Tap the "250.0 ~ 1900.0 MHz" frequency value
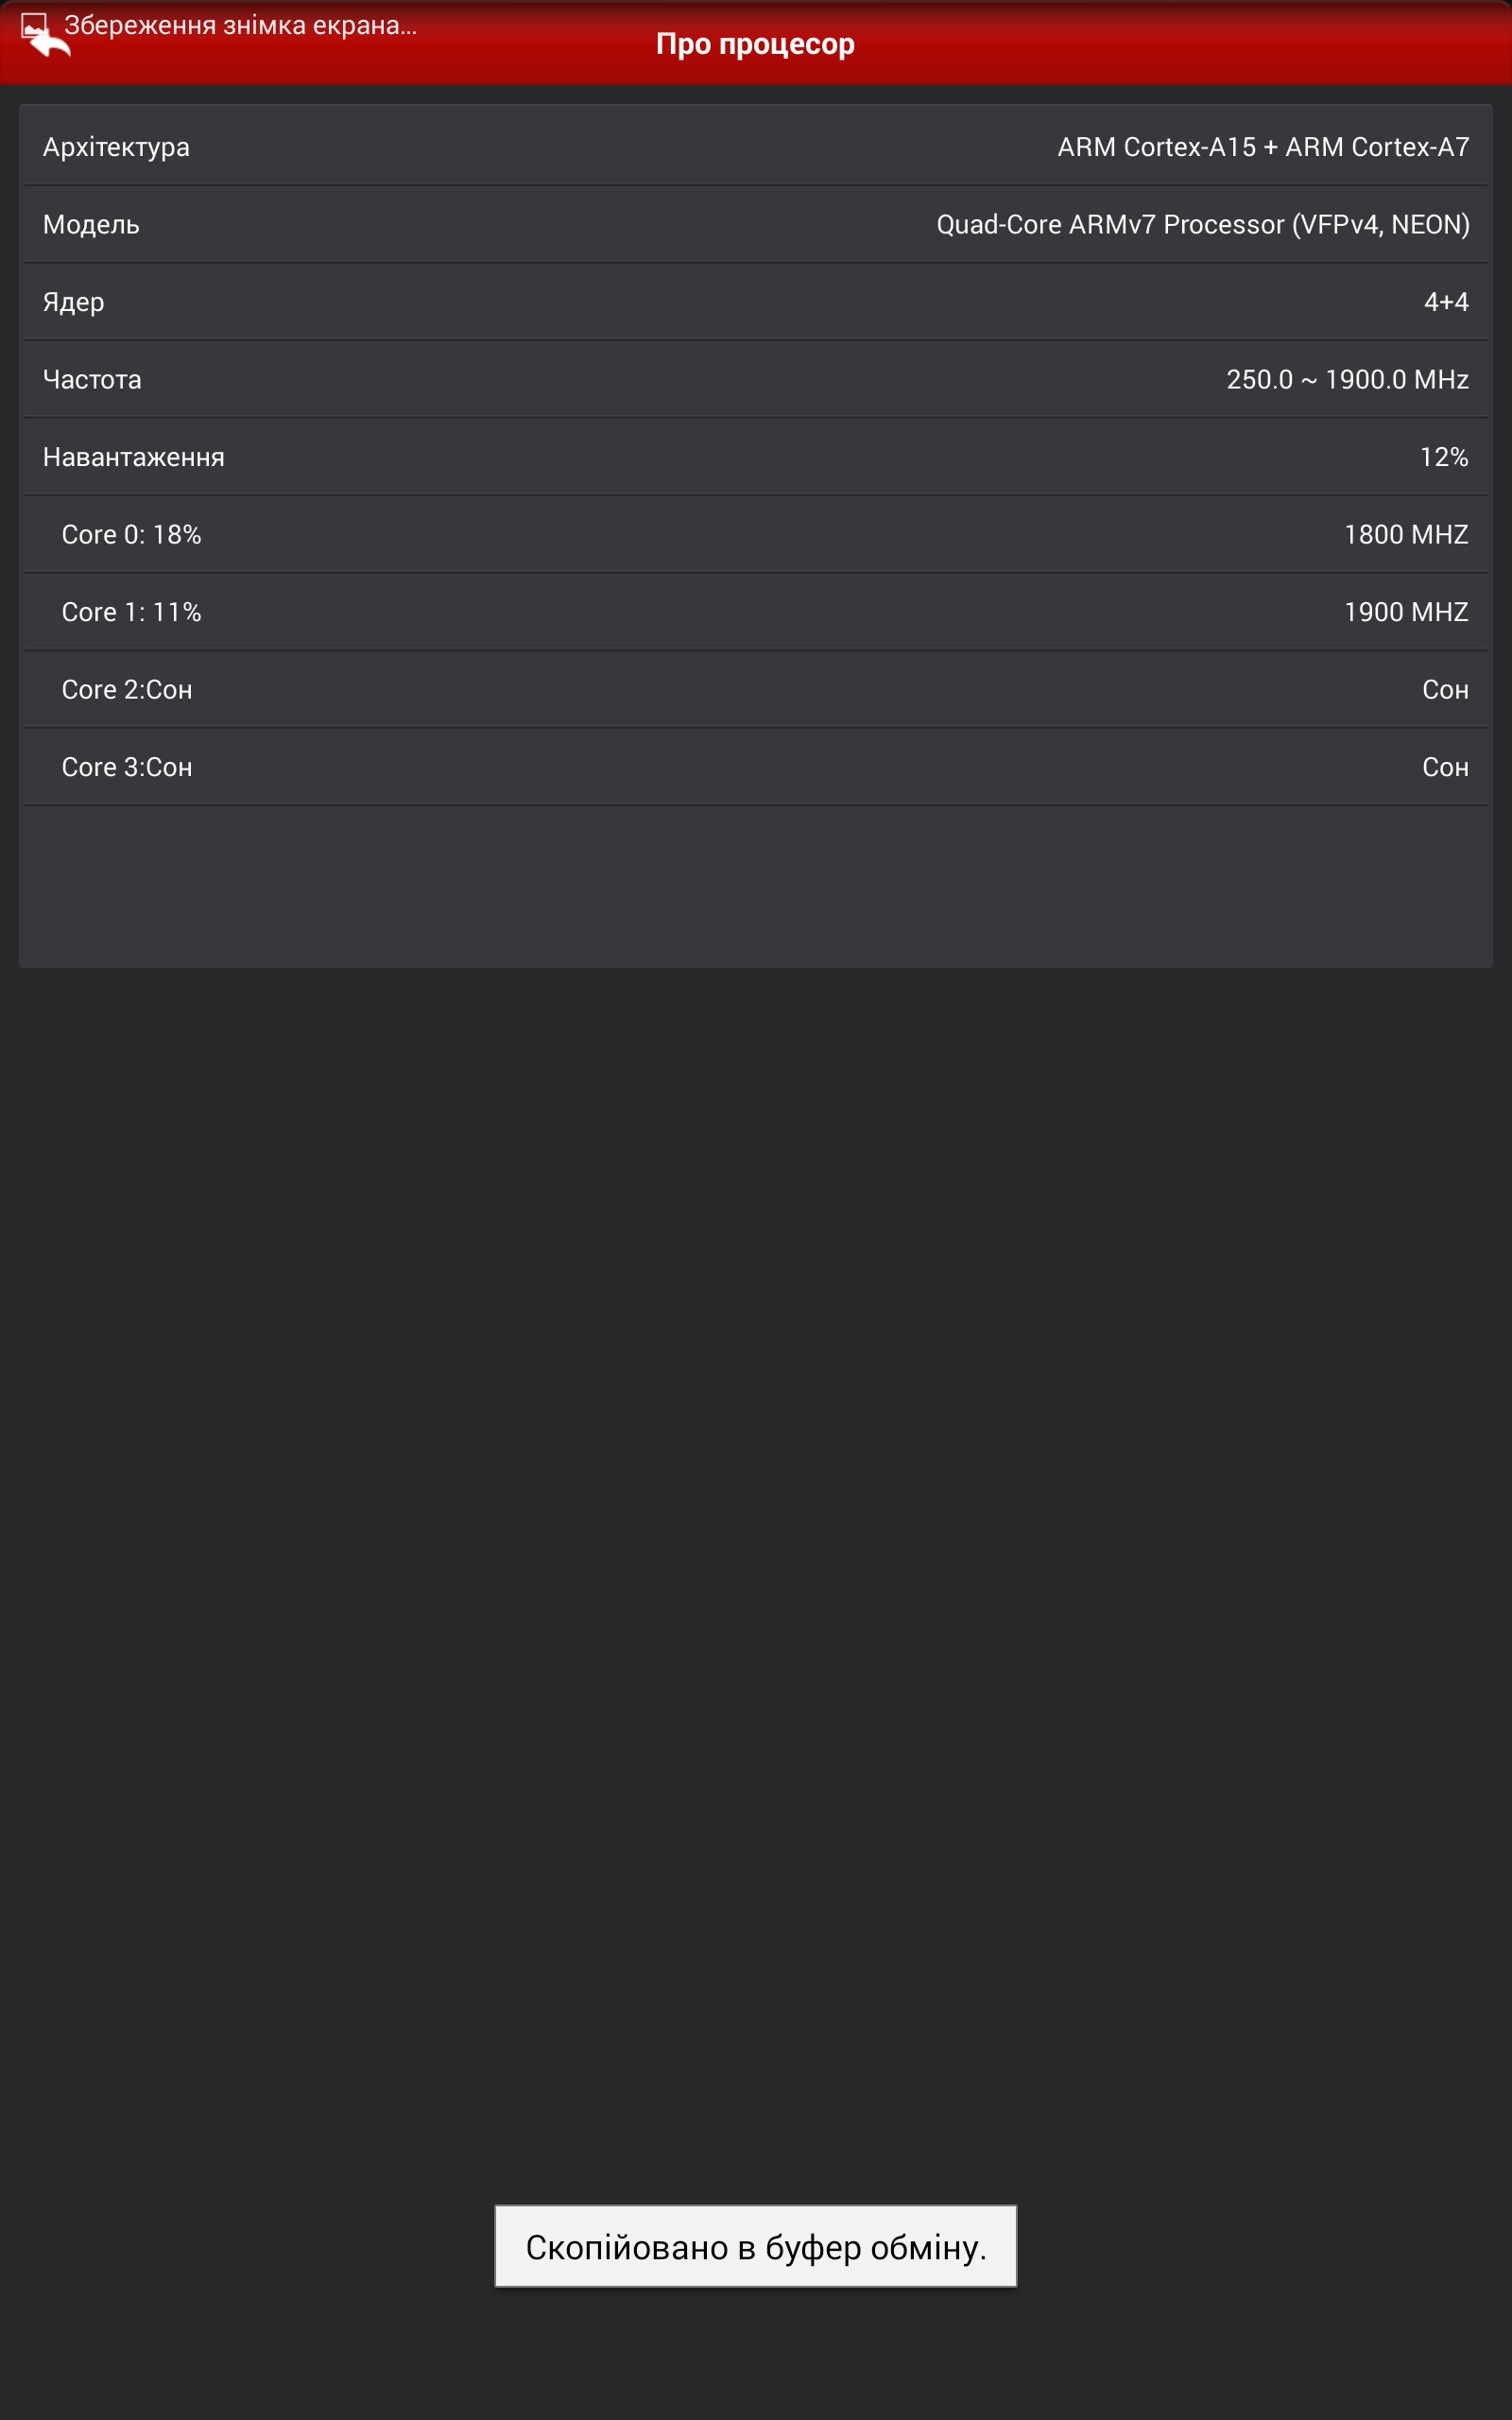The image size is (1512, 2420). (x=1347, y=379)
